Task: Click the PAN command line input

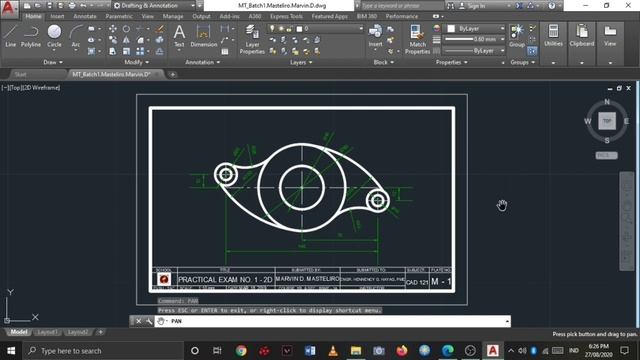Action: [x=331, y=321]
